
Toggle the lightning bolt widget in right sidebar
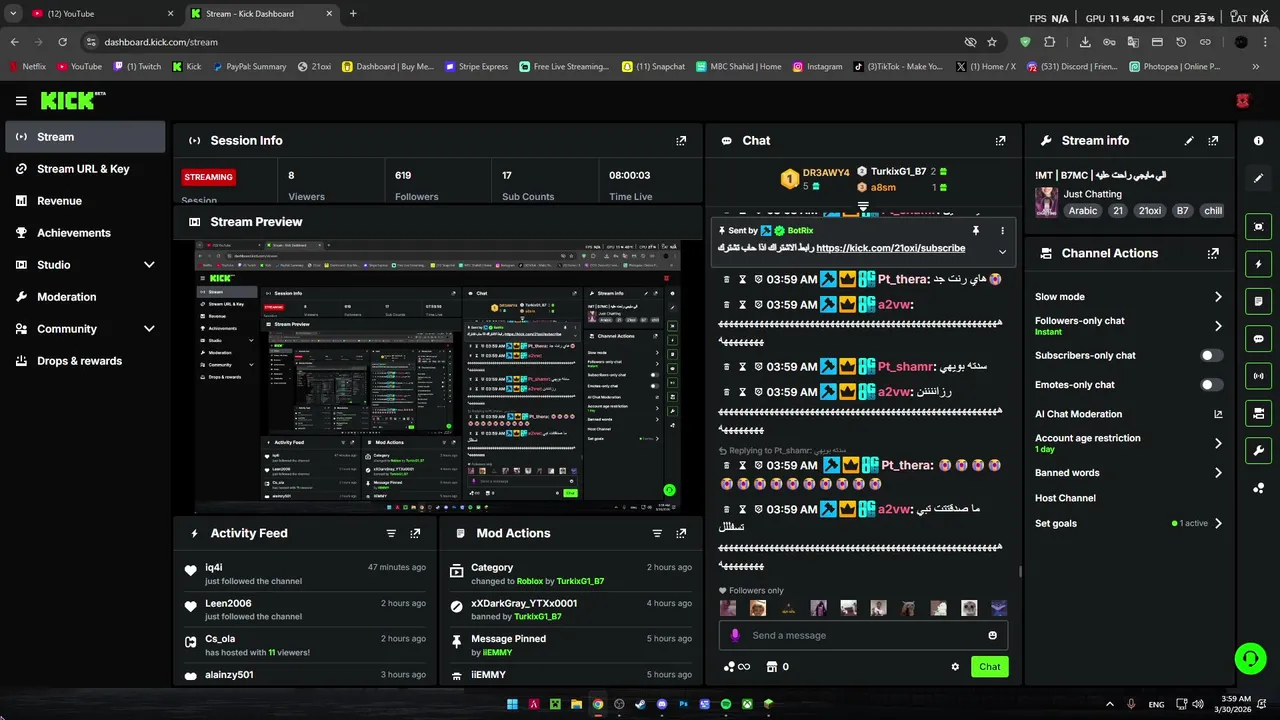pos(1258,264)
